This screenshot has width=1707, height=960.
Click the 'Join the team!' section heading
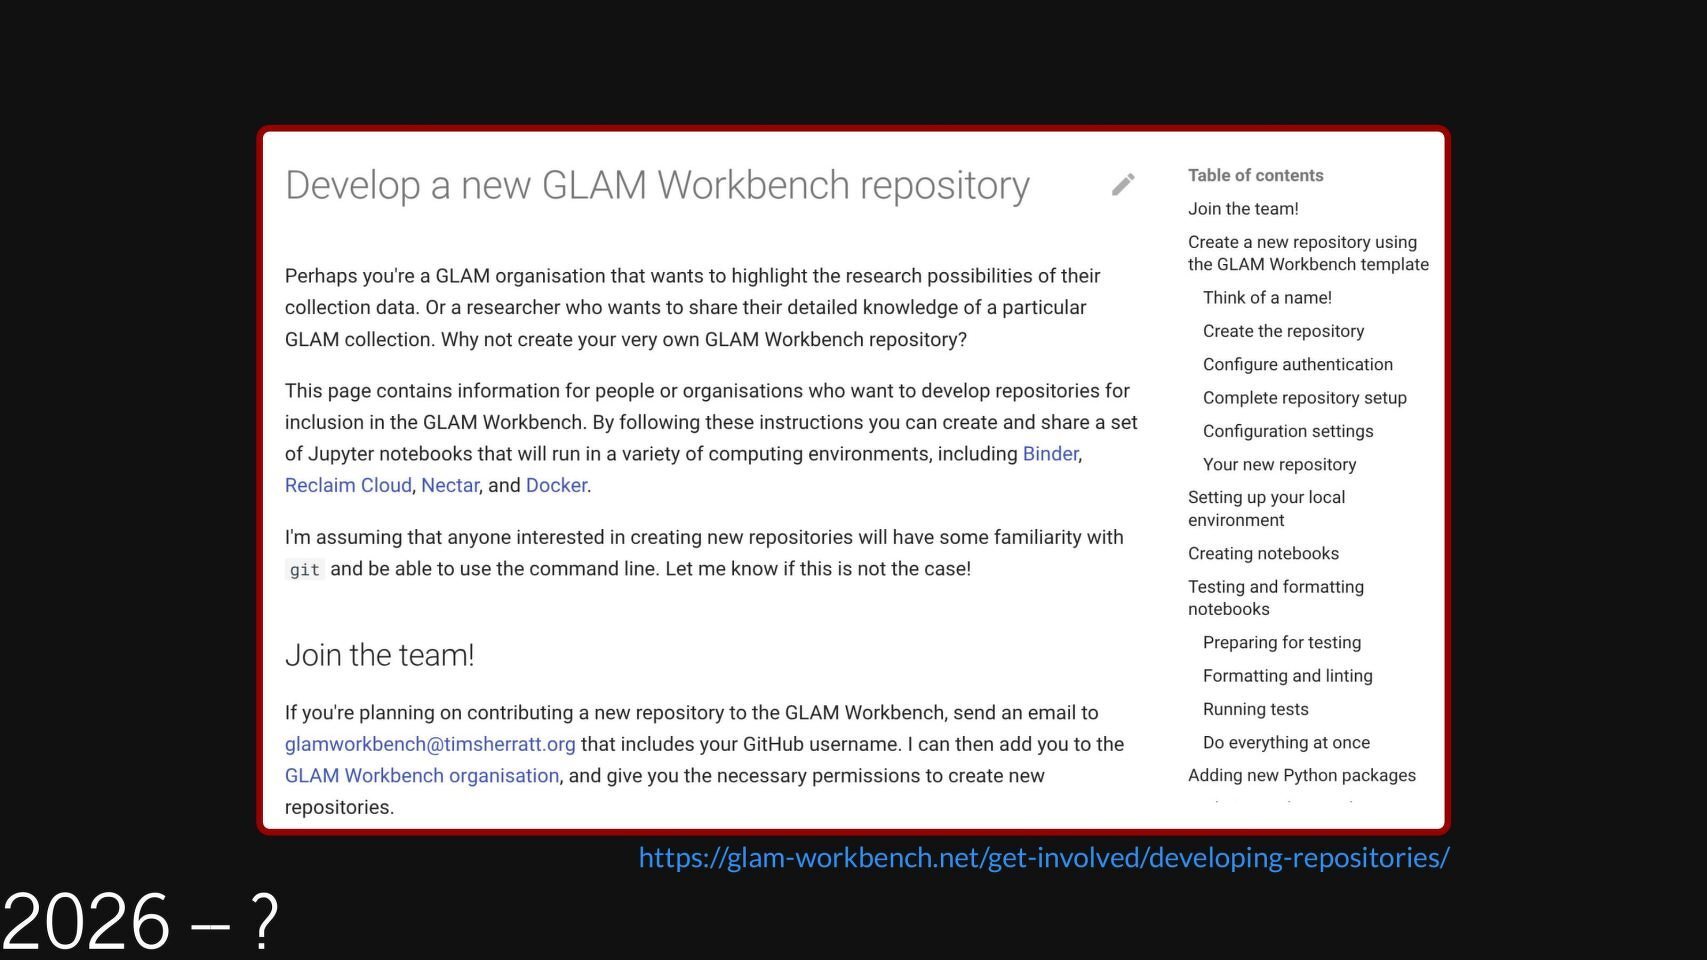coord(380,655)
